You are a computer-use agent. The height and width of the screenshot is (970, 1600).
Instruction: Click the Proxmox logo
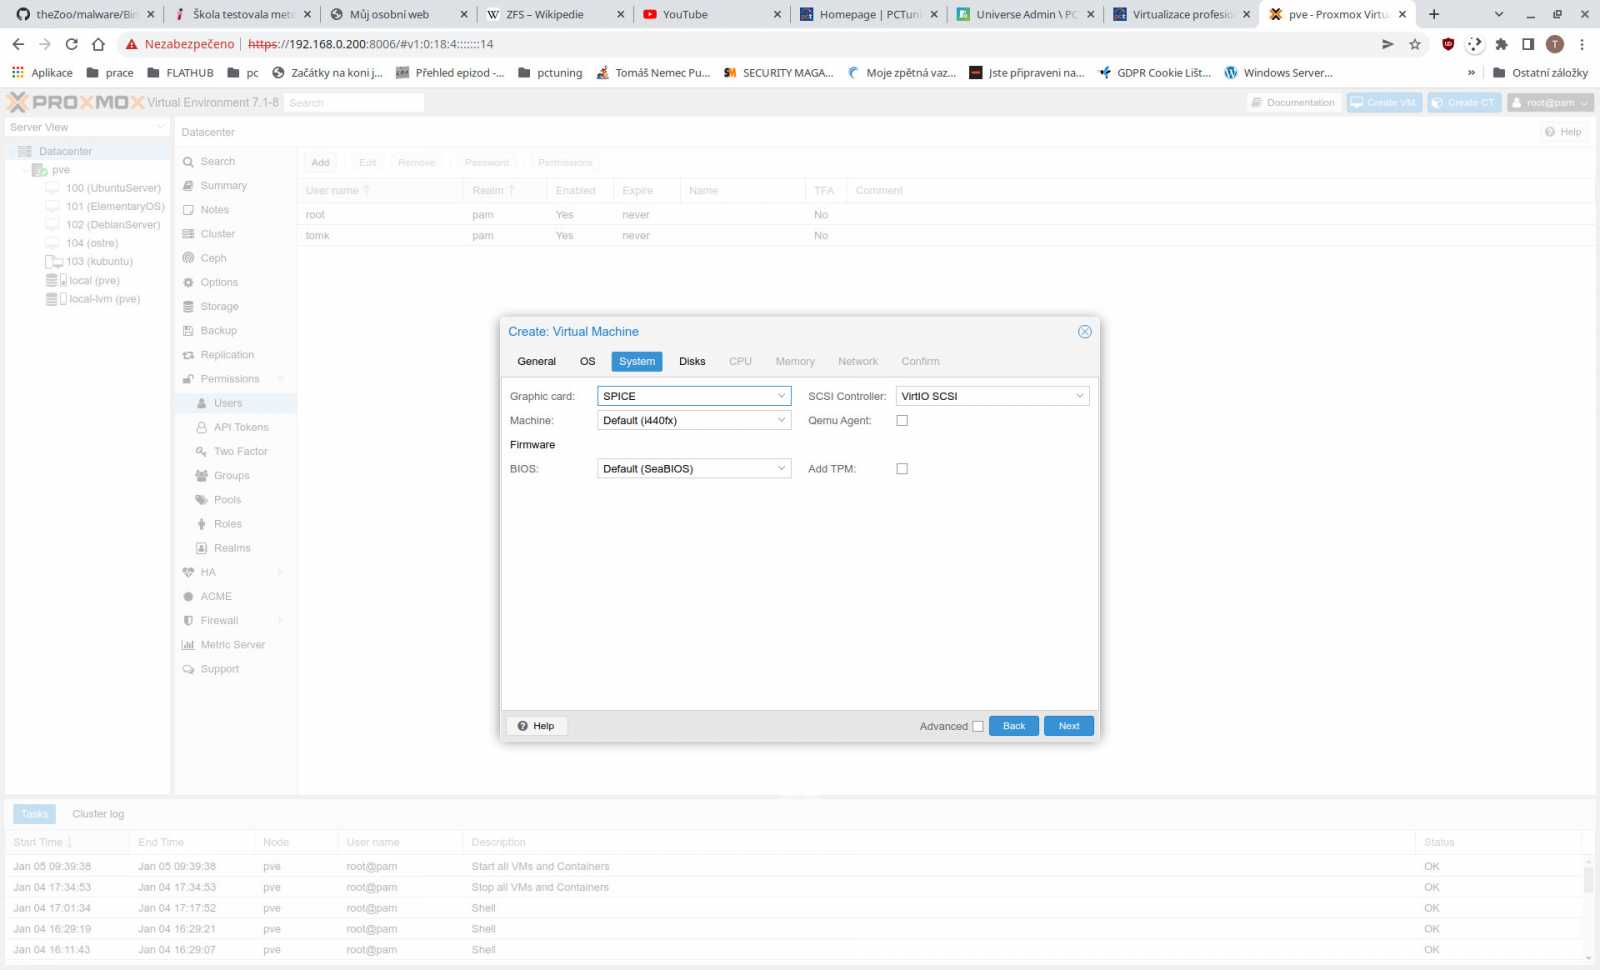[x=76, y=102]
